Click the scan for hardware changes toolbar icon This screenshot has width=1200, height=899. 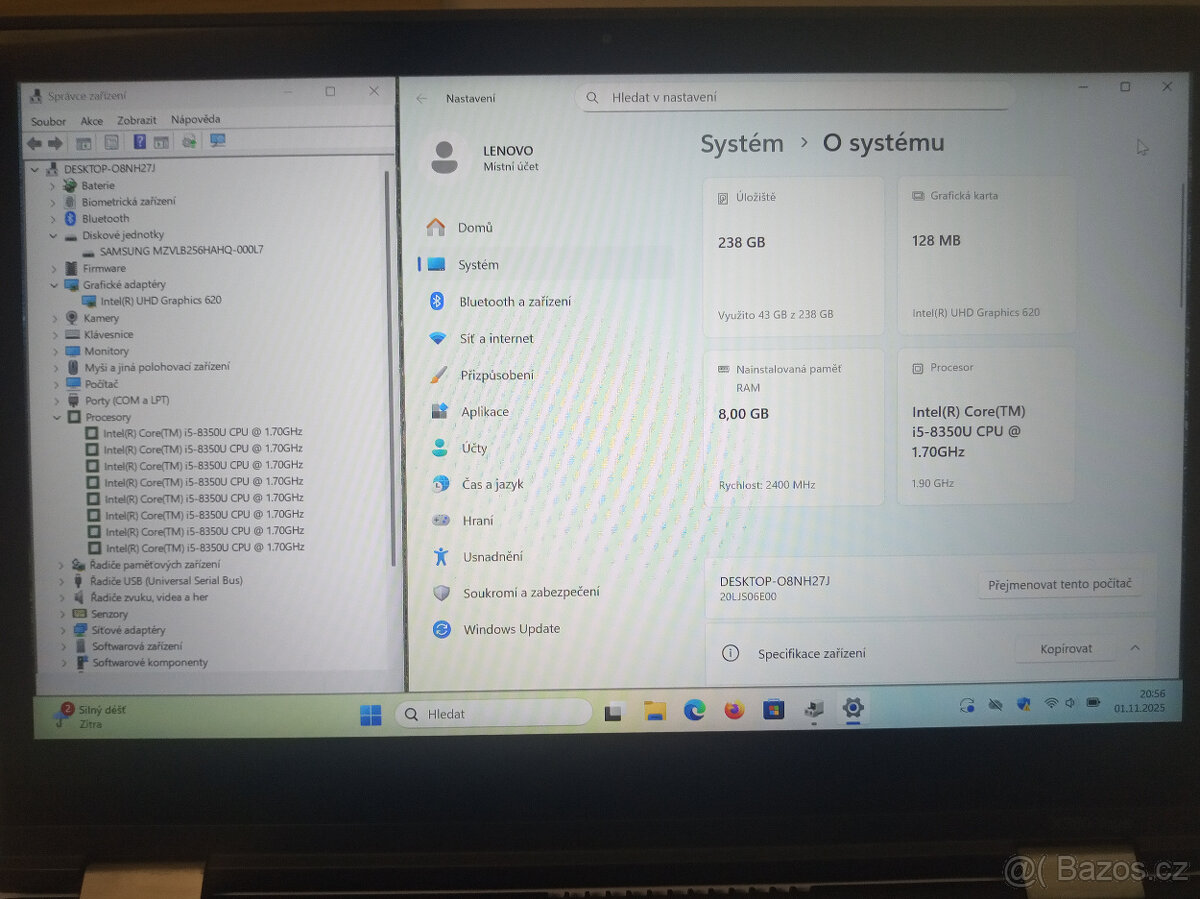tap(188, 141)
